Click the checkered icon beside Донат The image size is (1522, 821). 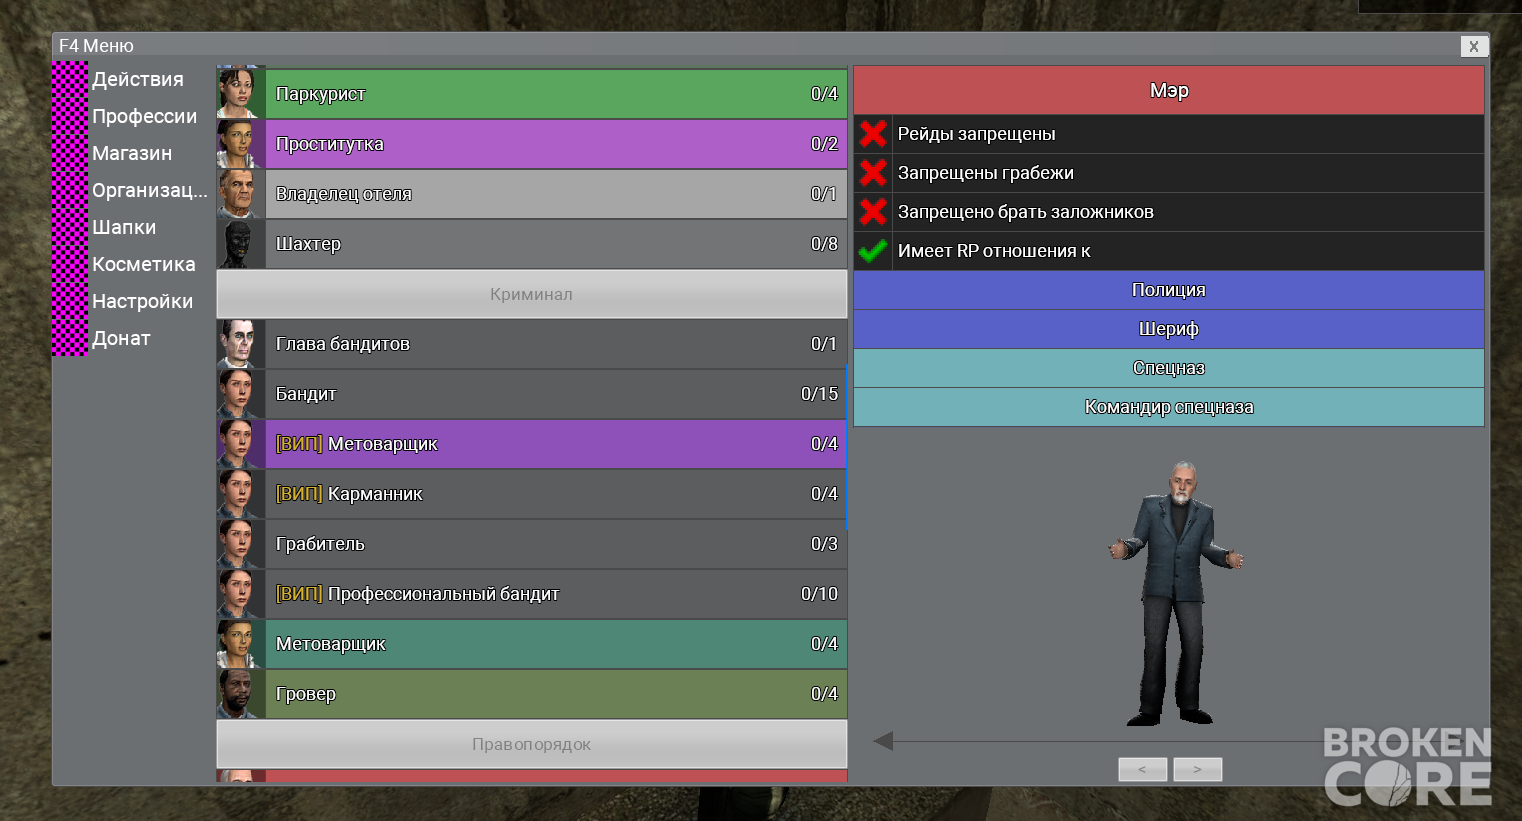pos(70,338)
